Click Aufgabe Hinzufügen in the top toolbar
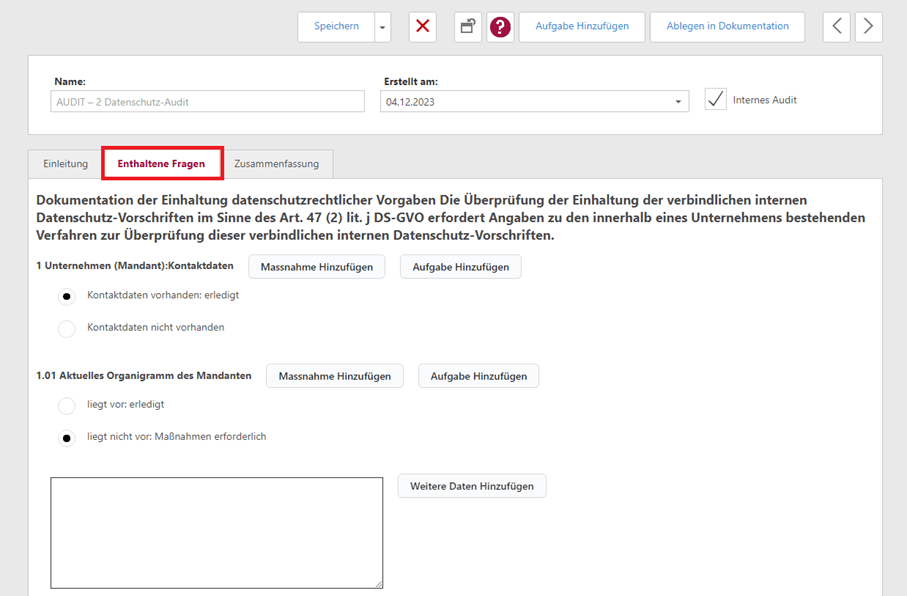Viewport: 907px width, 596px height. 582,27
